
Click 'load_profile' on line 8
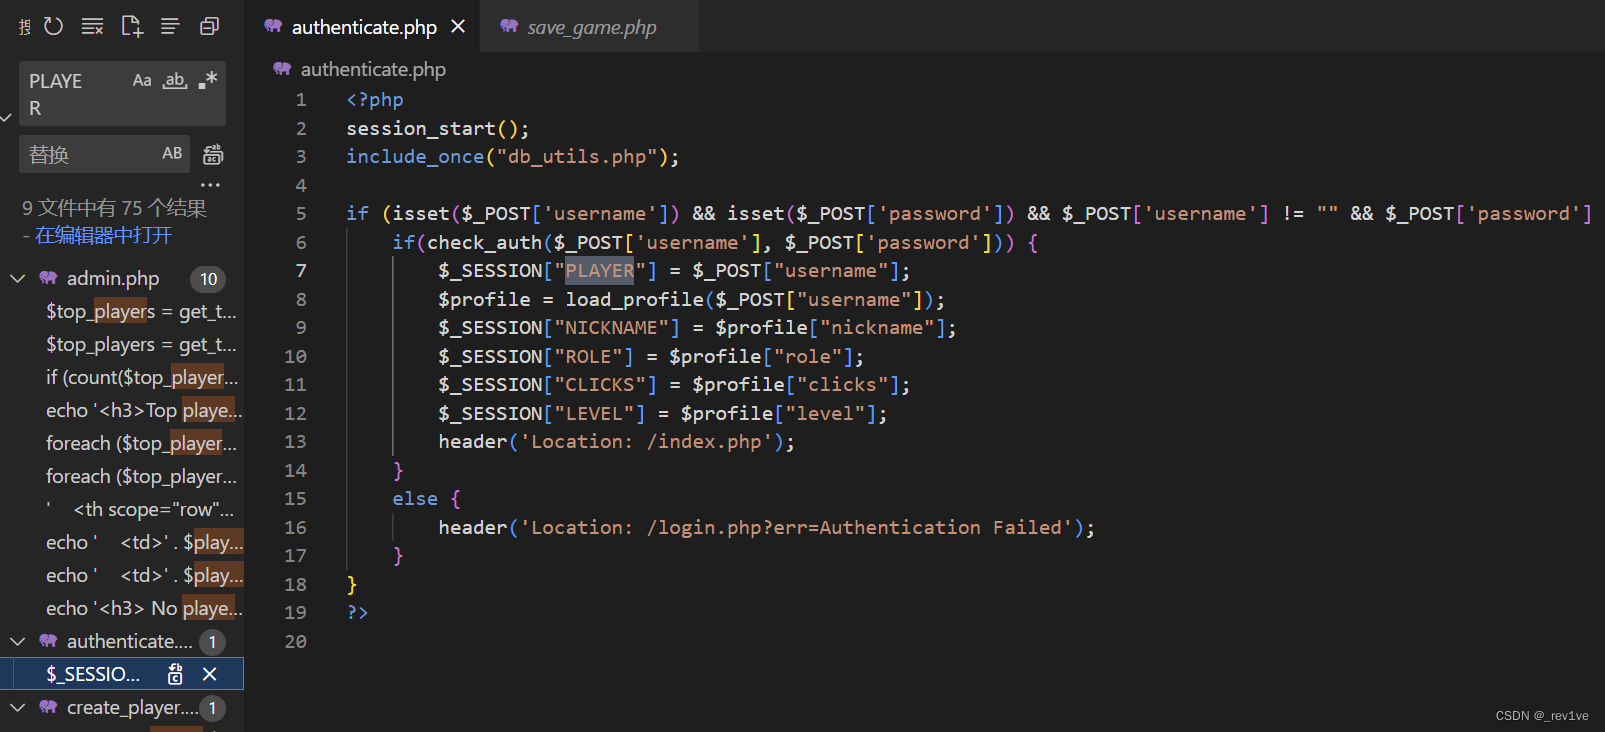coord(634,299)
